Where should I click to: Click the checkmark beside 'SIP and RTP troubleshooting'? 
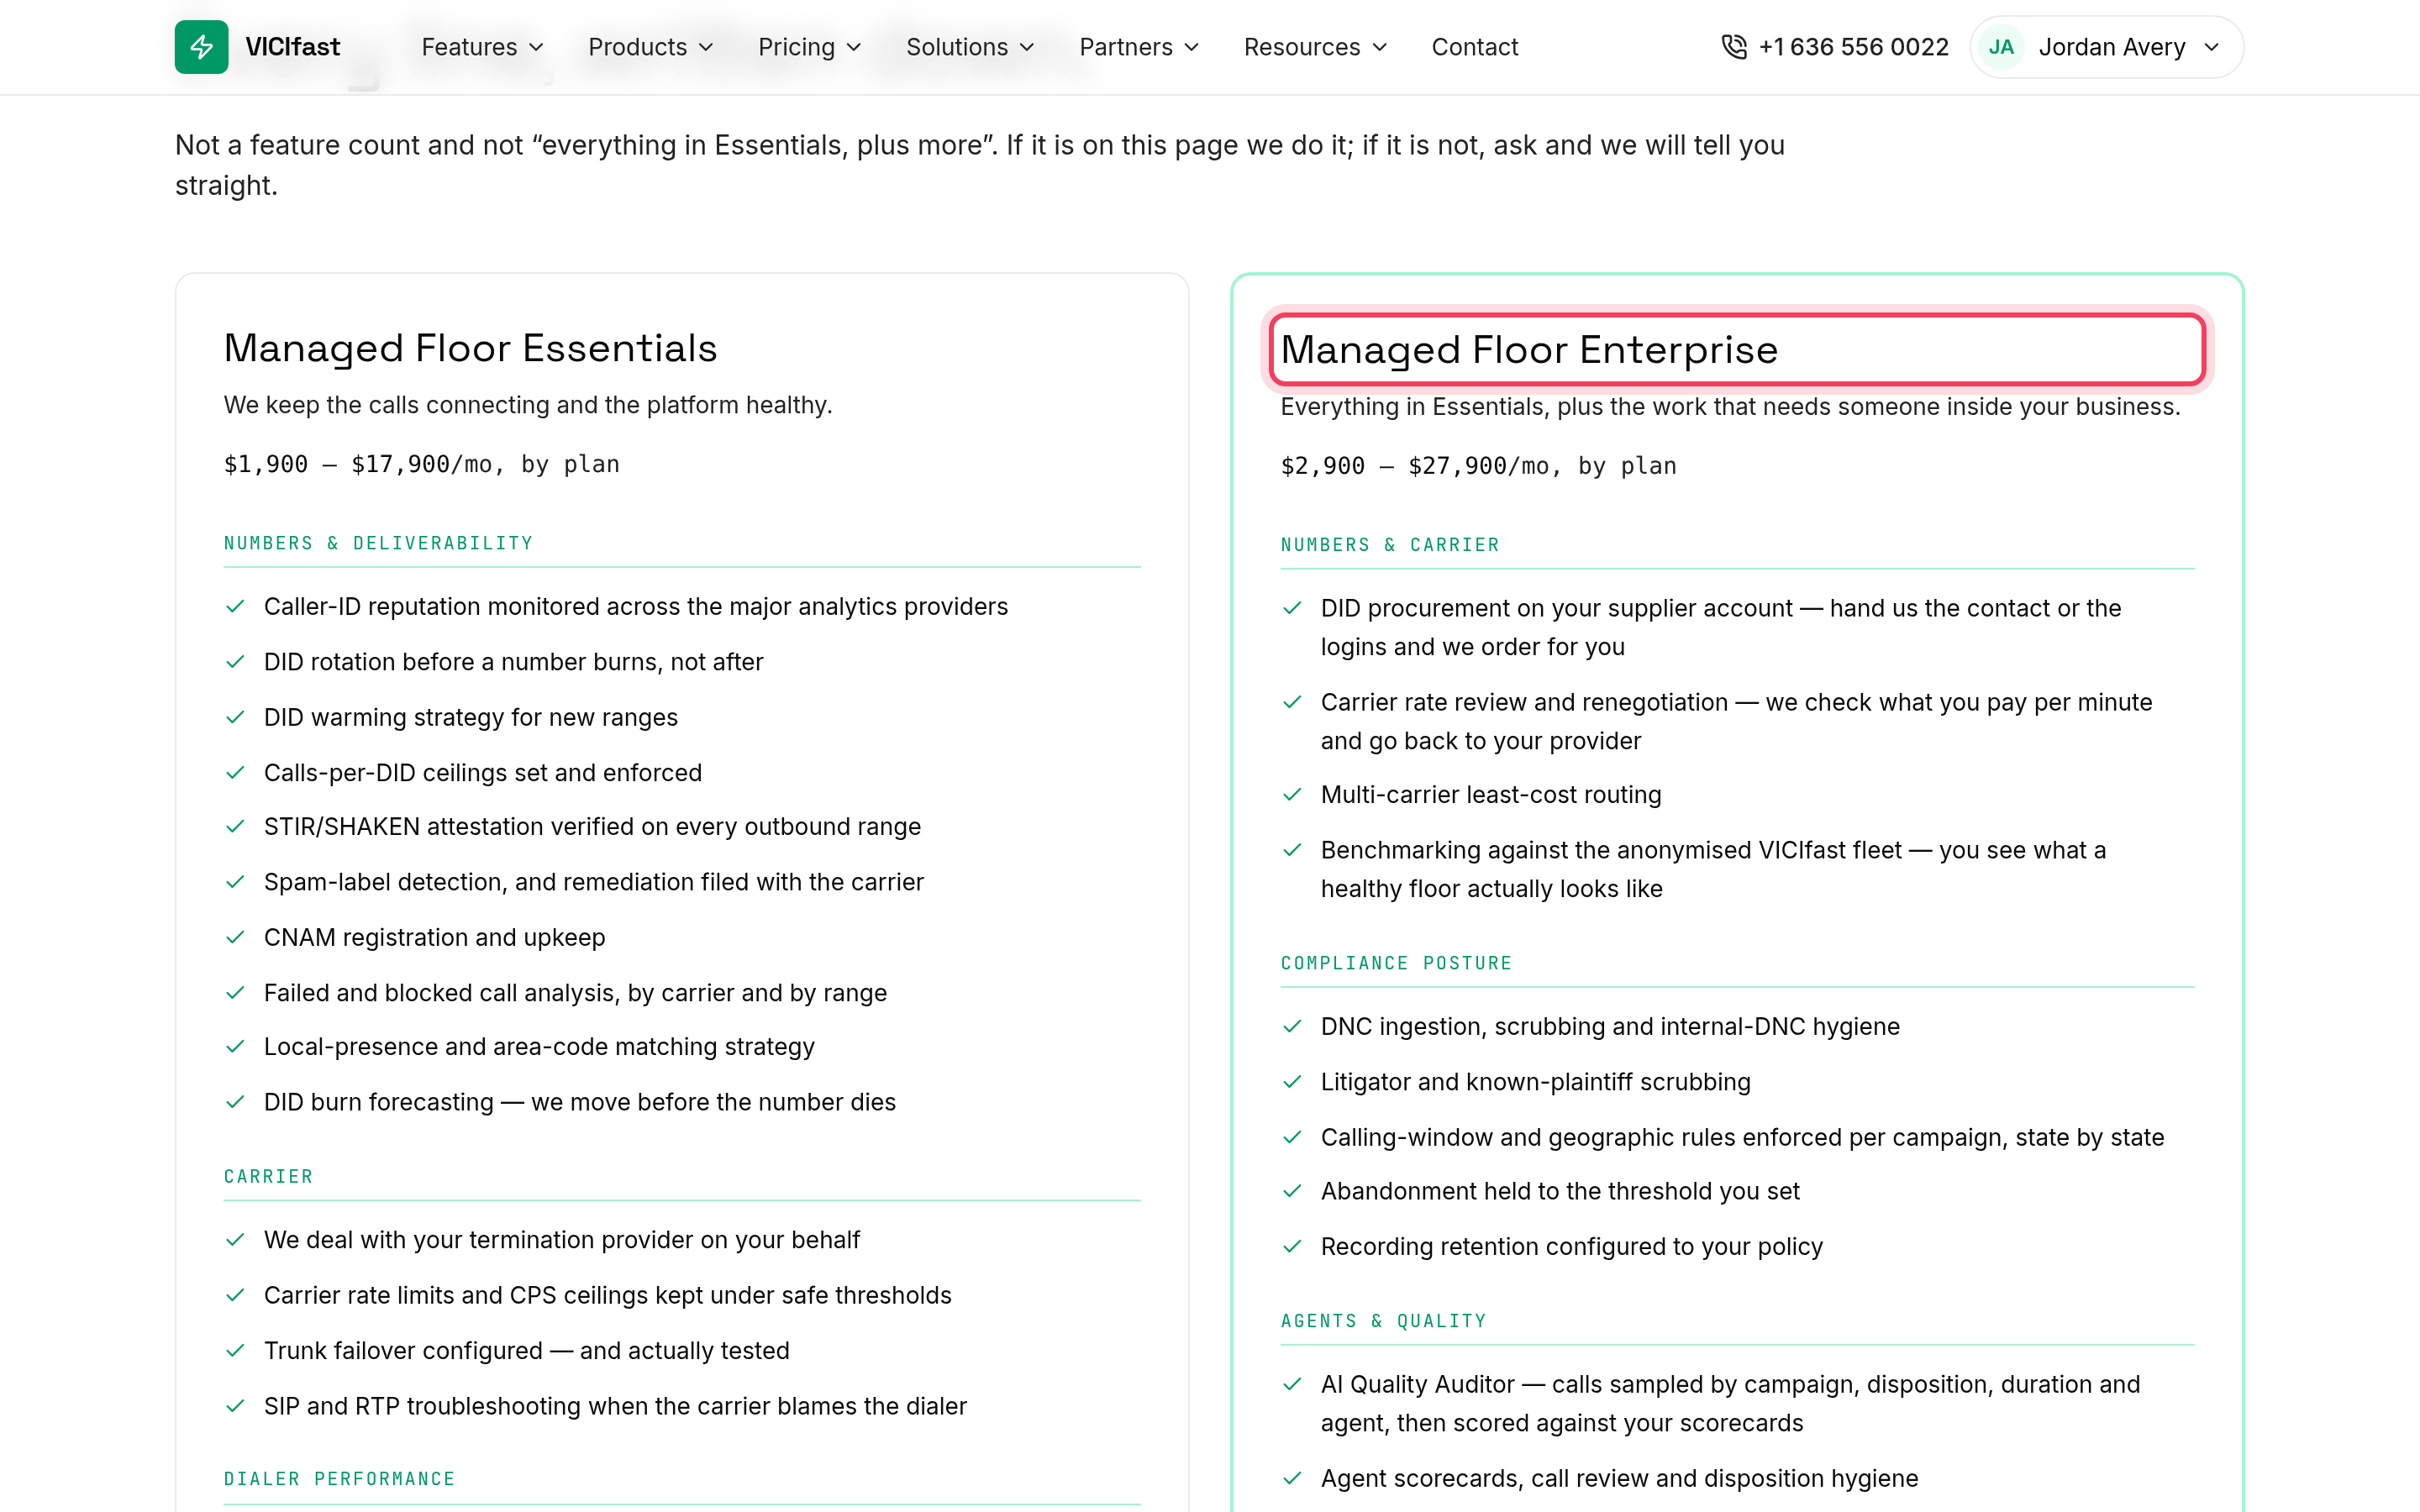point(235,1407)
